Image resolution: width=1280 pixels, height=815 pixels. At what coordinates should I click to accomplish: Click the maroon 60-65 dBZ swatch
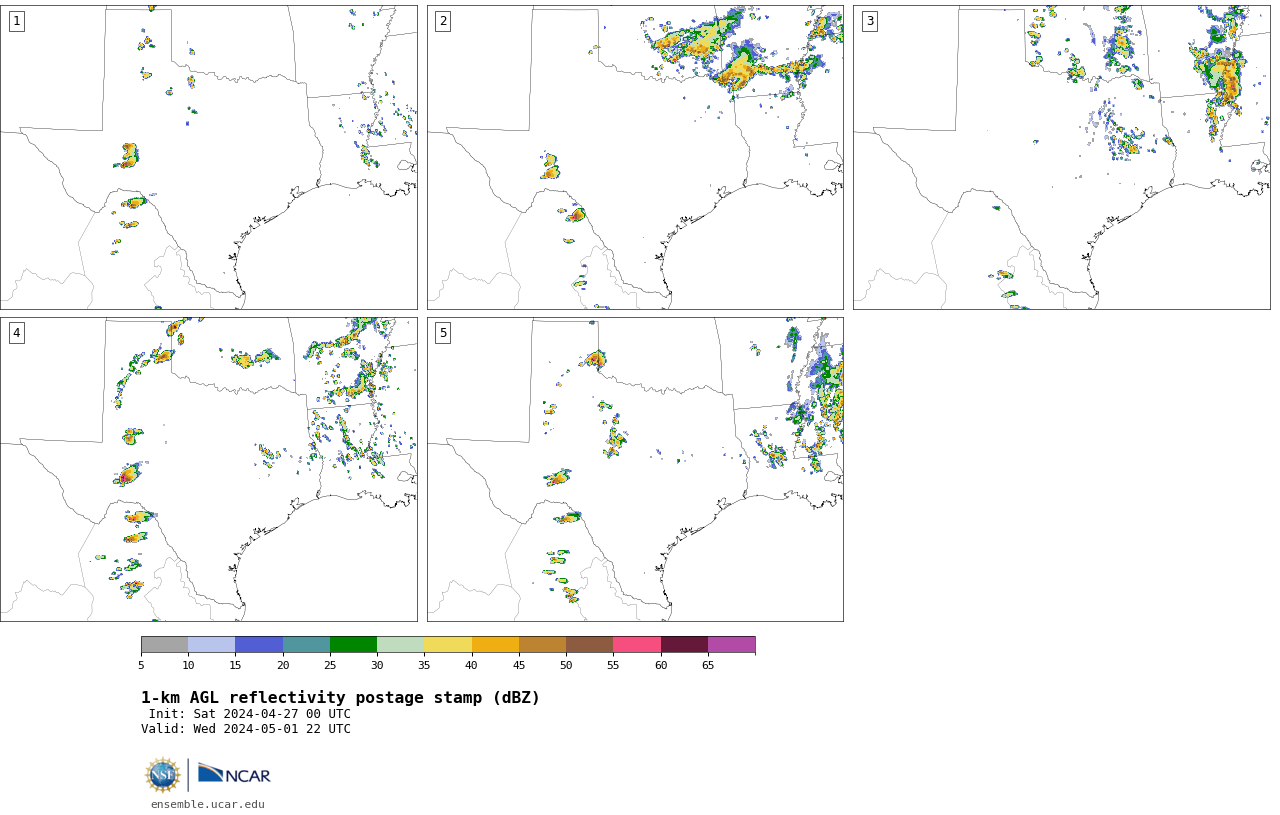[x=684, y=644]
